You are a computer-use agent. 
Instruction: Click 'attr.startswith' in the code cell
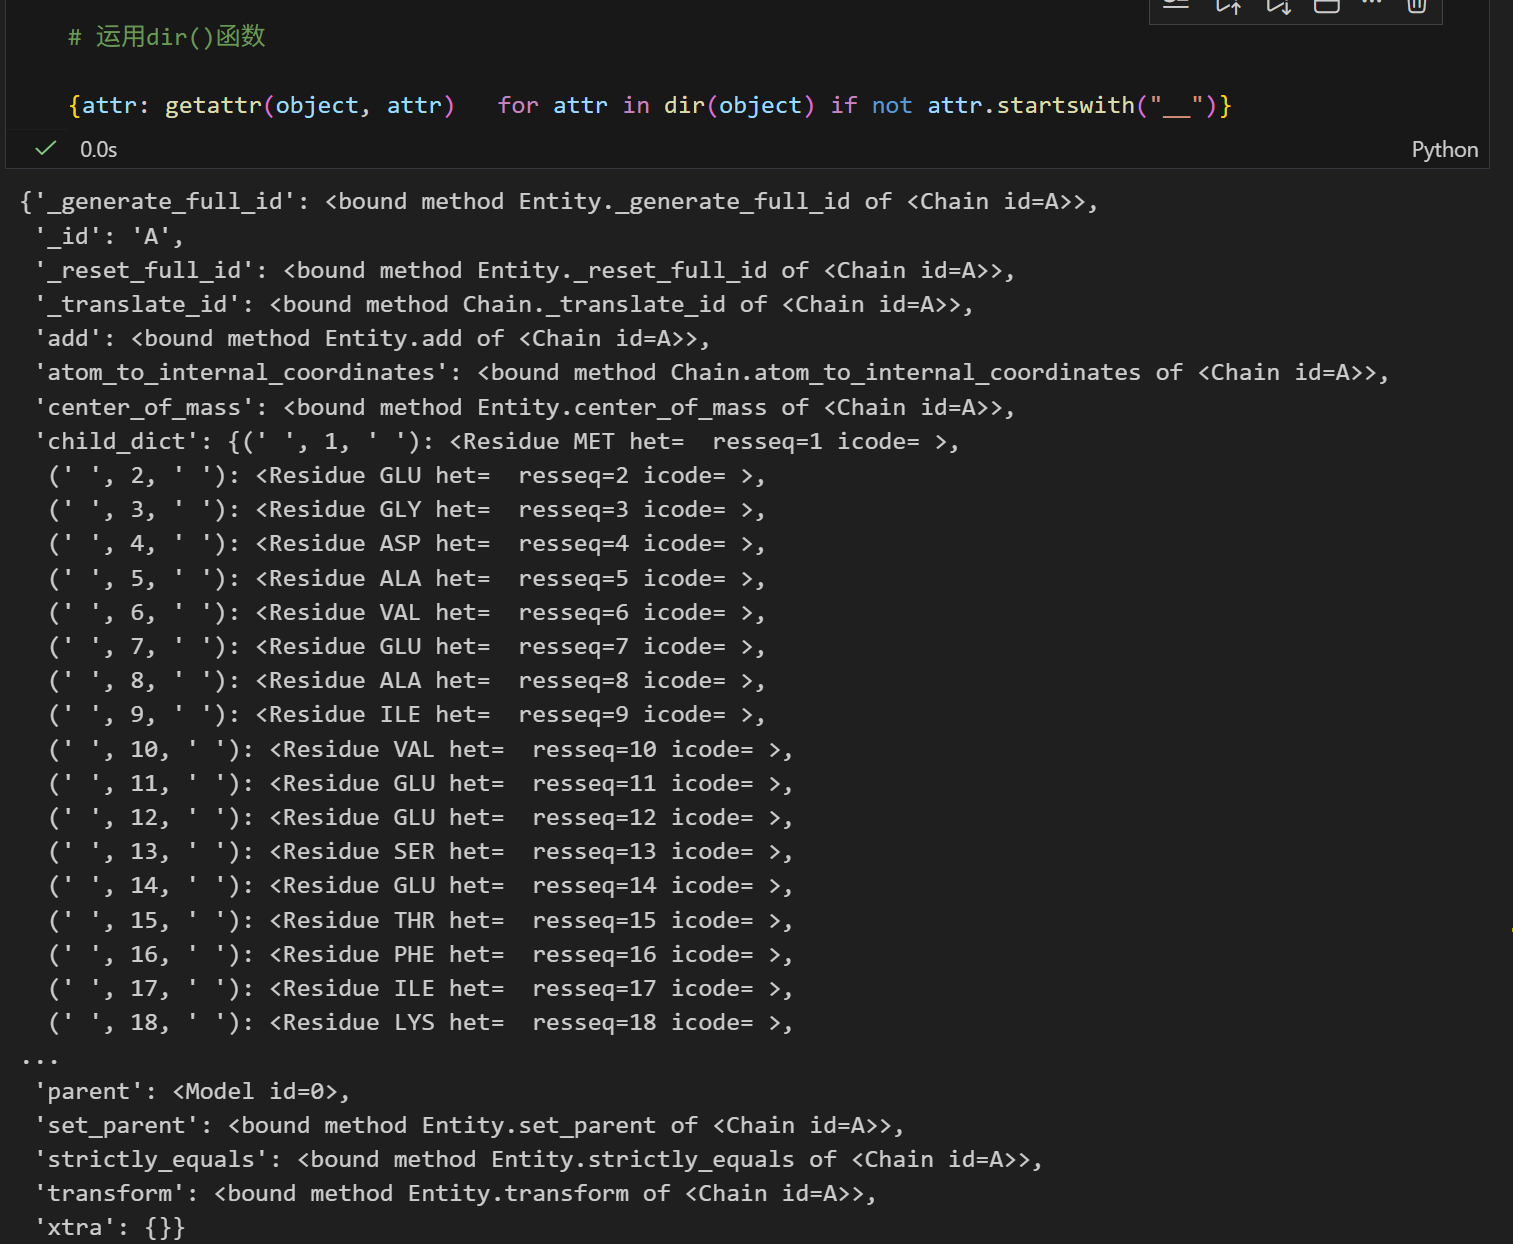pos(1031,106)
